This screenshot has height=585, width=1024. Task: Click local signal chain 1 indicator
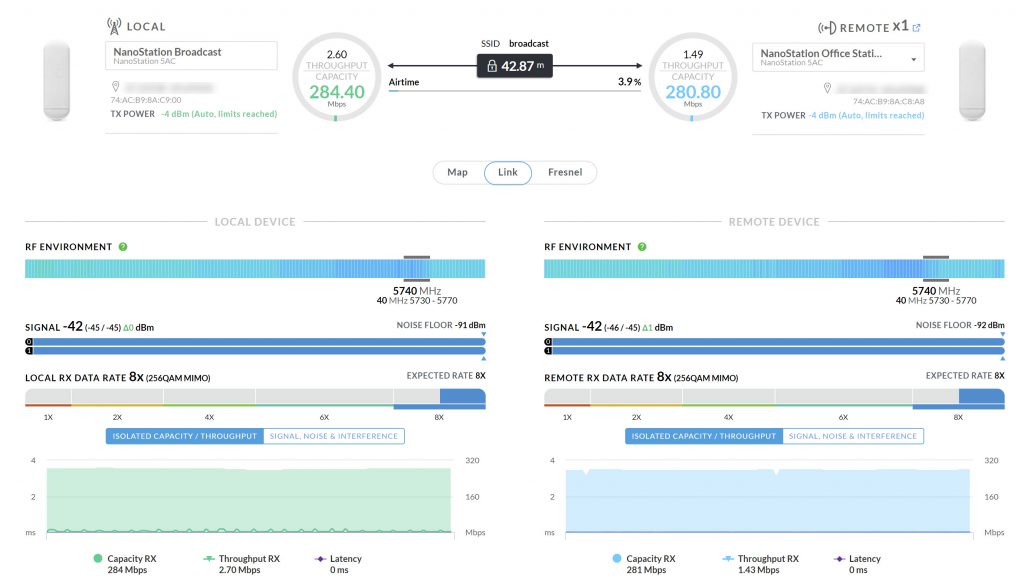(x=29, y=351)
